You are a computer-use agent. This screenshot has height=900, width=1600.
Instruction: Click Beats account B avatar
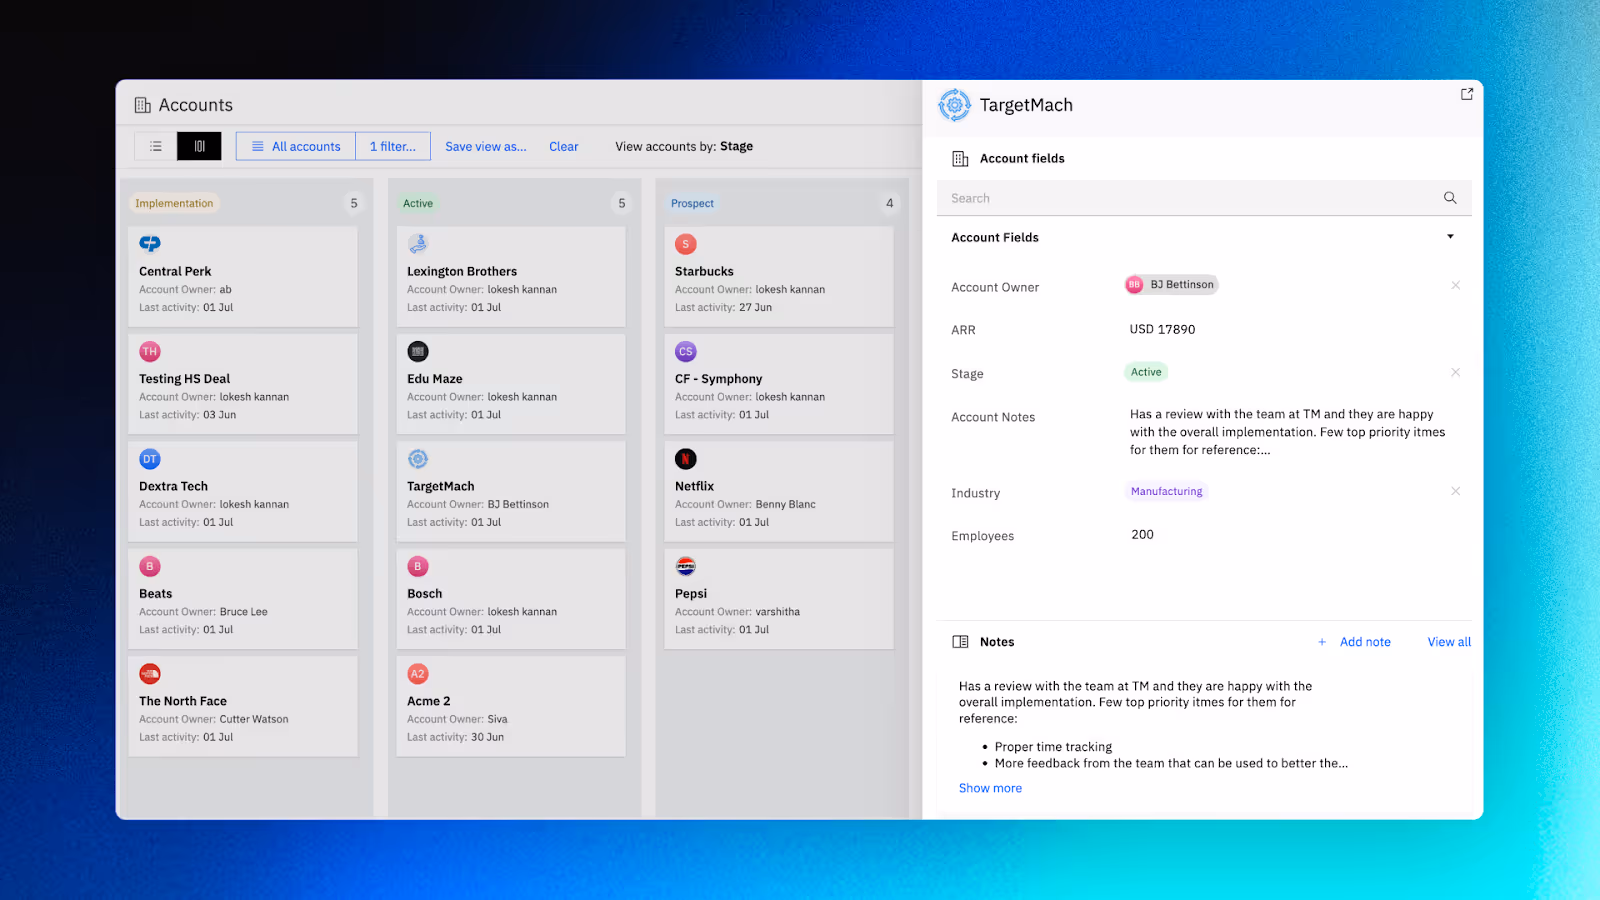coord(150,566)
